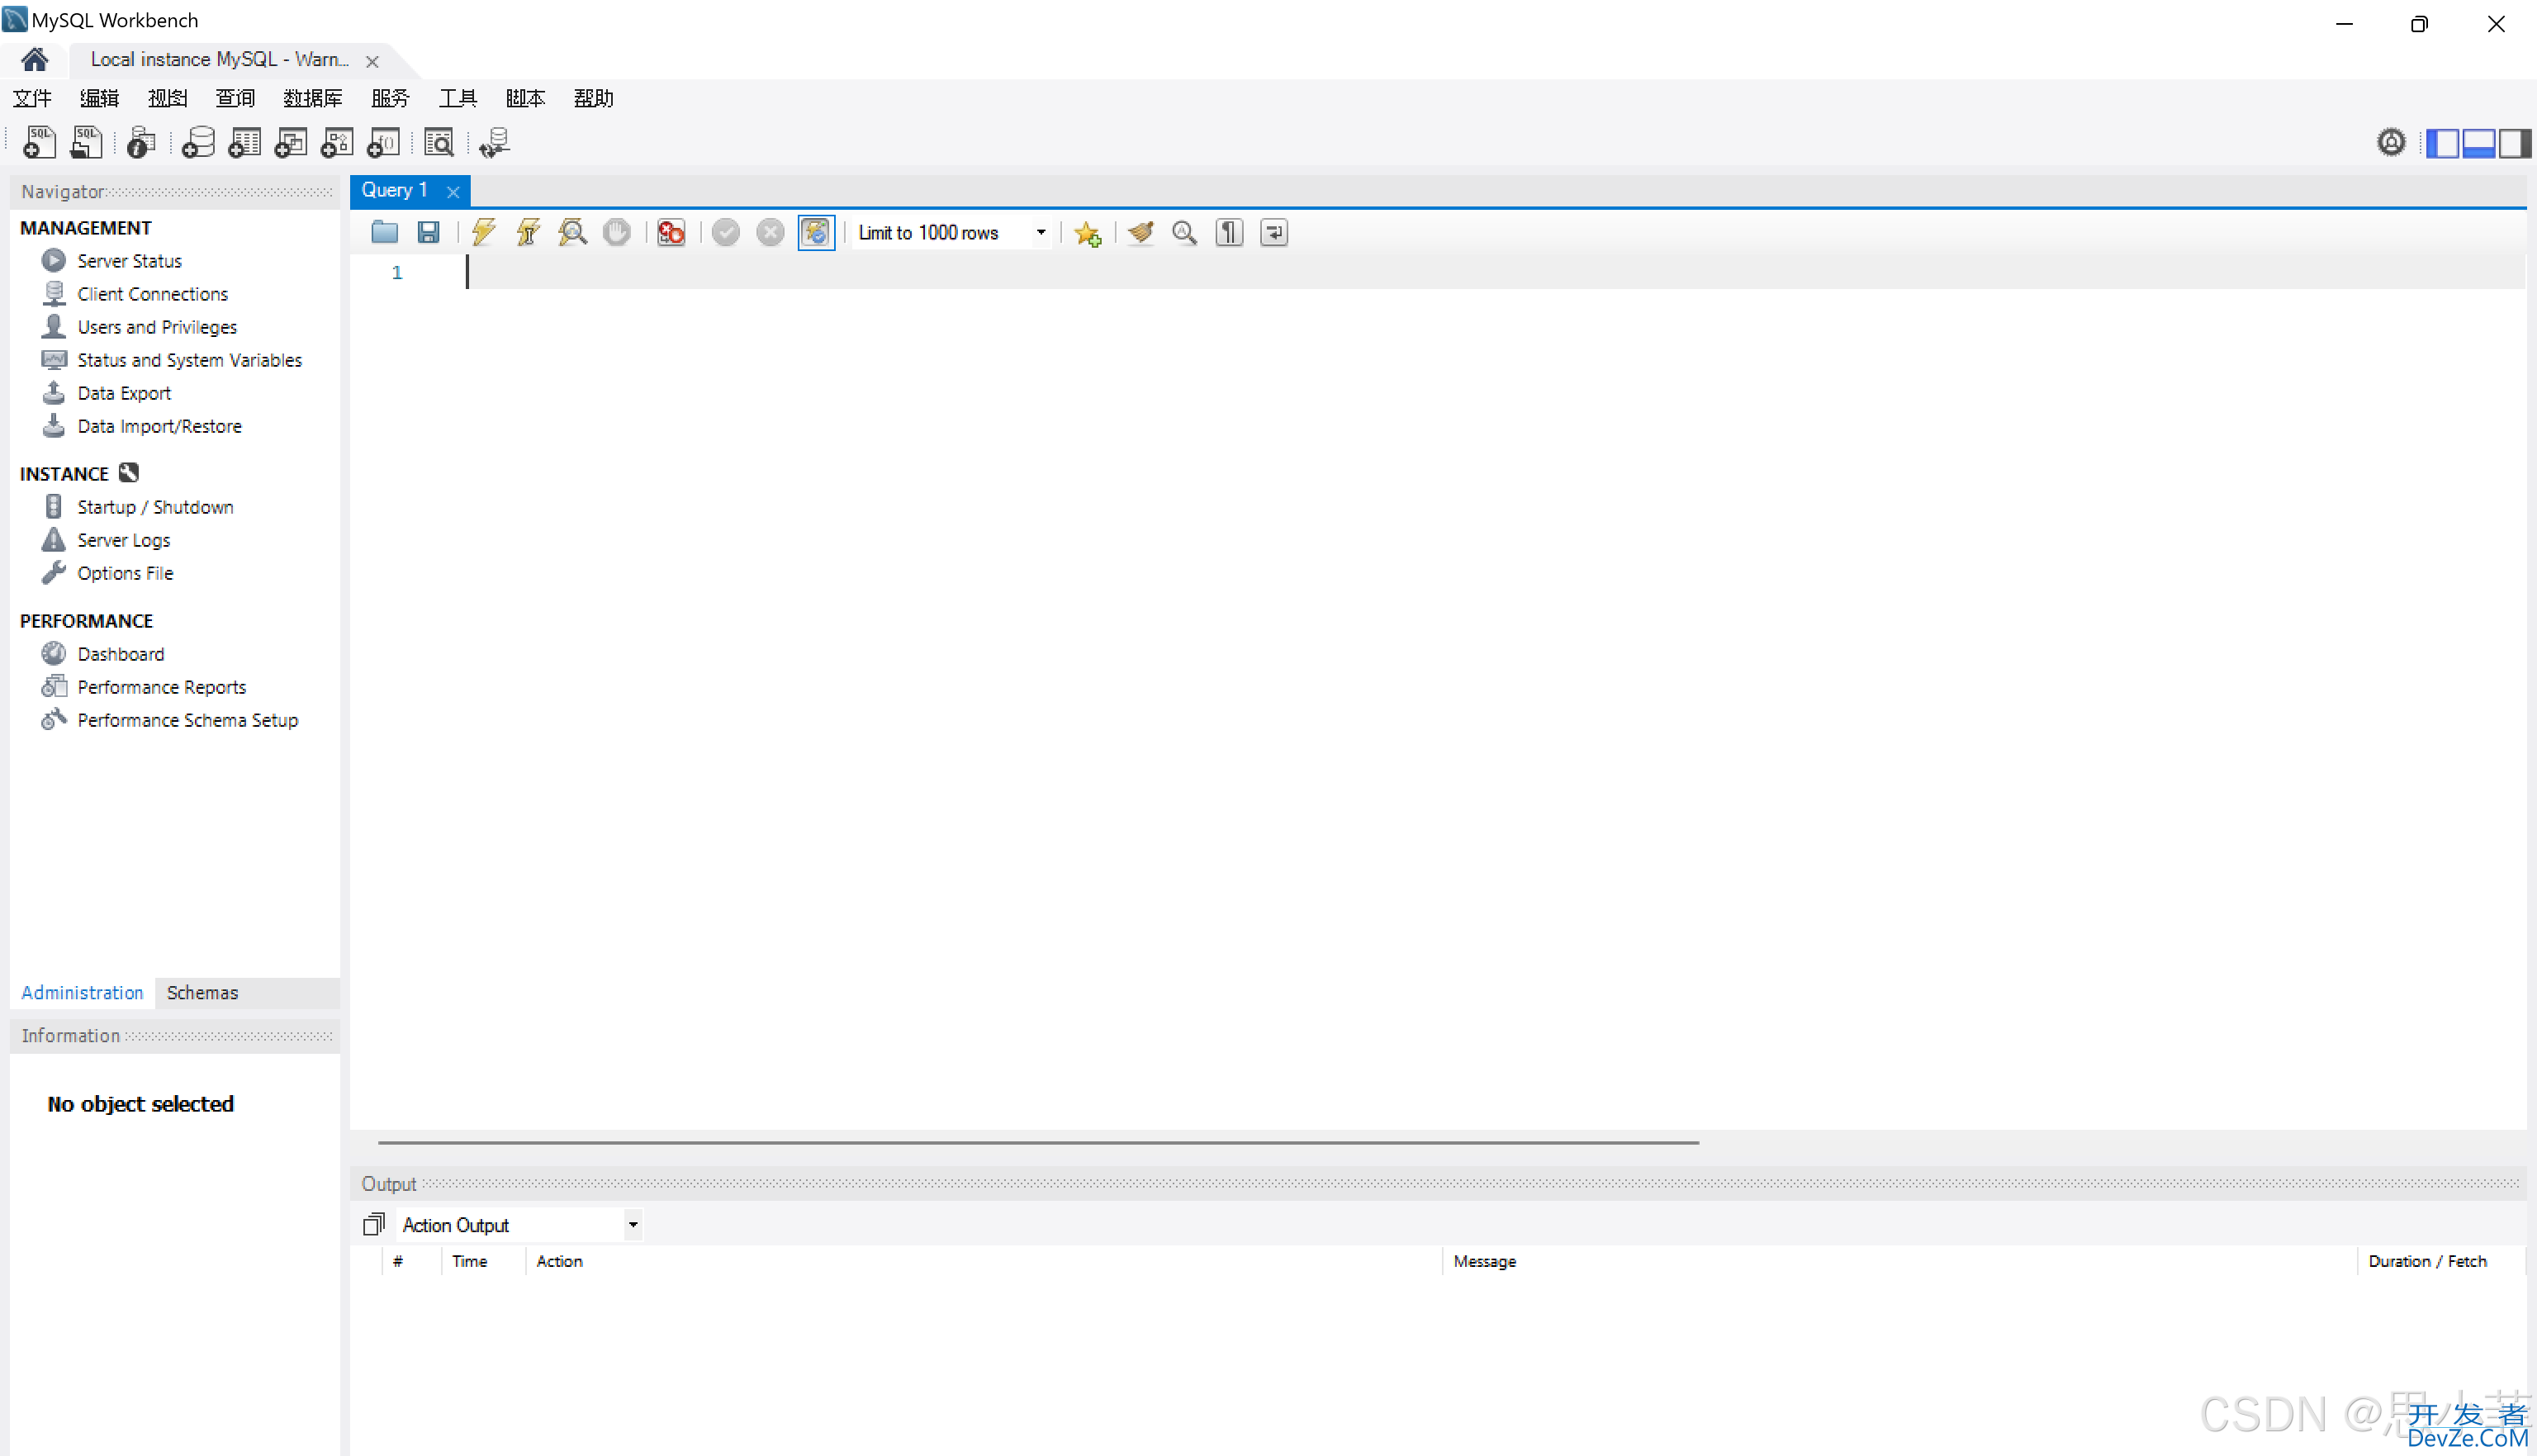
Task: Toggle the auto-commit mode button
Action: tap(816, 233)
